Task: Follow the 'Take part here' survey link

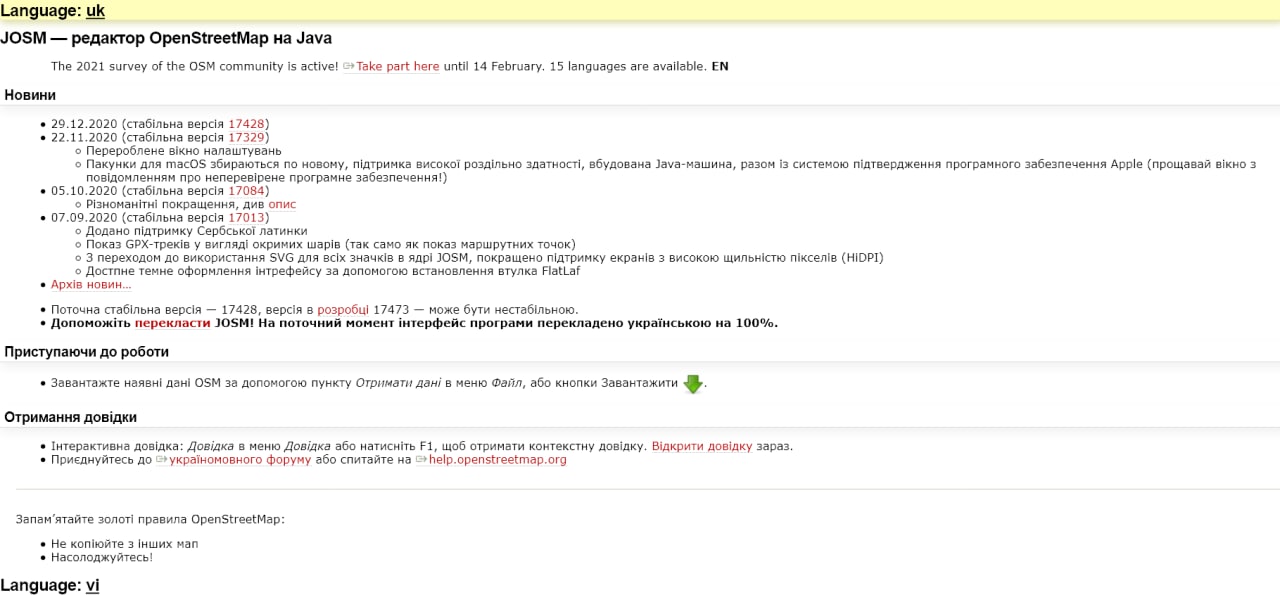Action: (398, 66)
